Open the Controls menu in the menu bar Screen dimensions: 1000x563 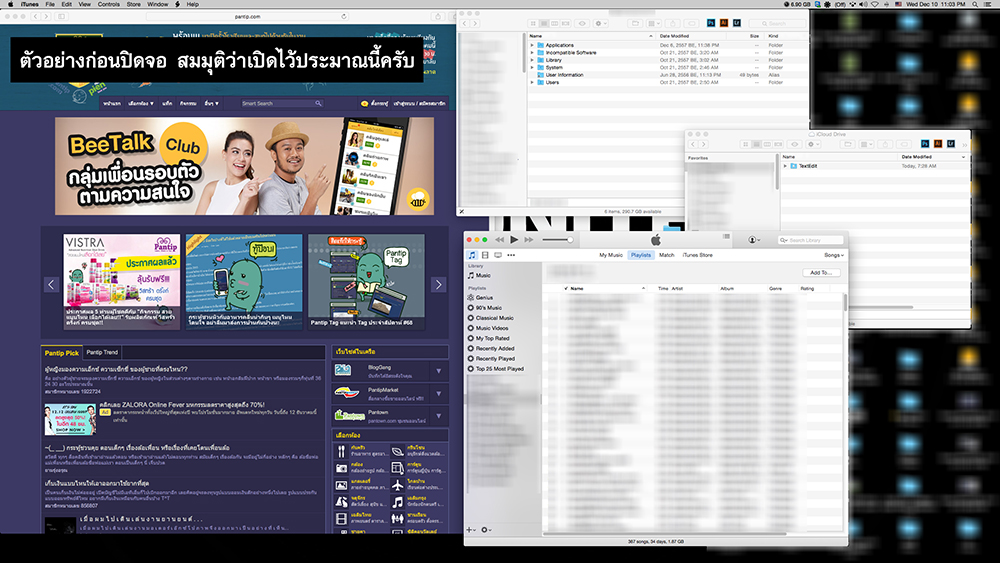click(108, 4)
